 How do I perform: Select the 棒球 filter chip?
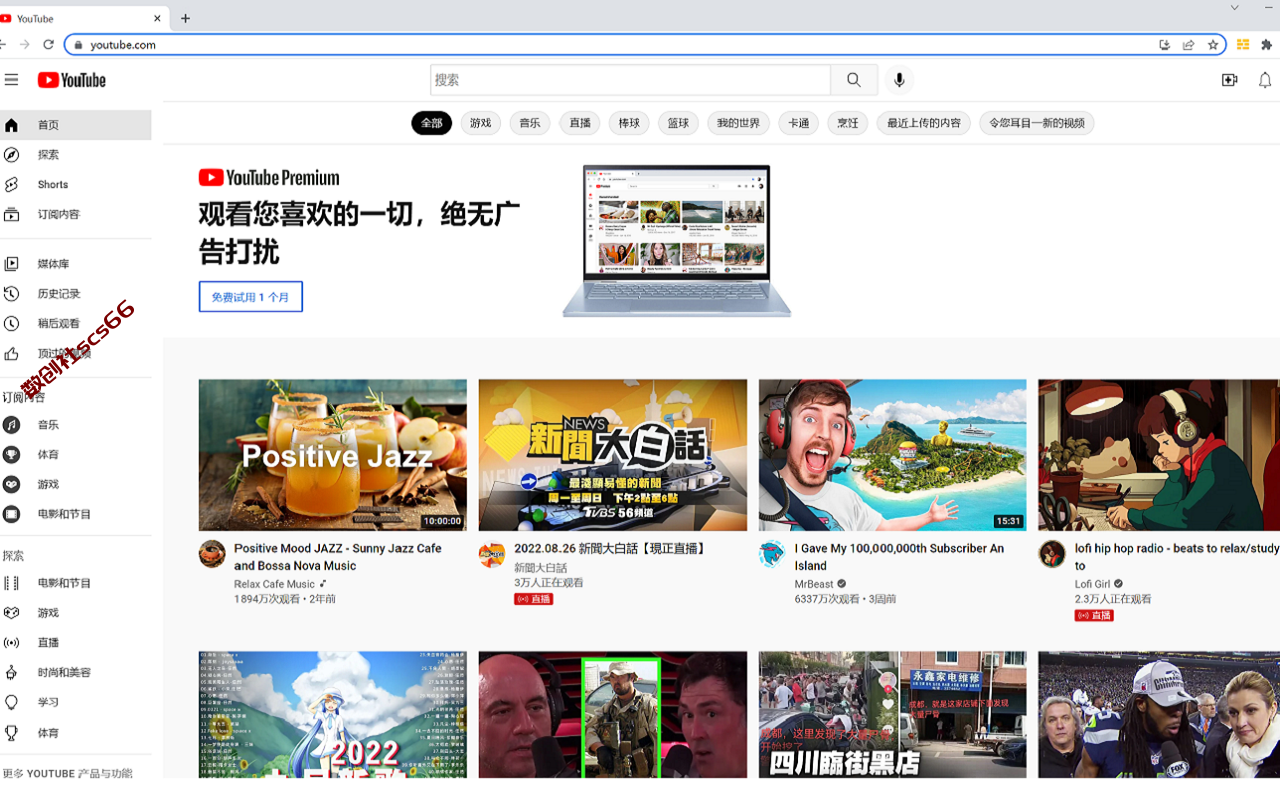[x=629, y=123]
